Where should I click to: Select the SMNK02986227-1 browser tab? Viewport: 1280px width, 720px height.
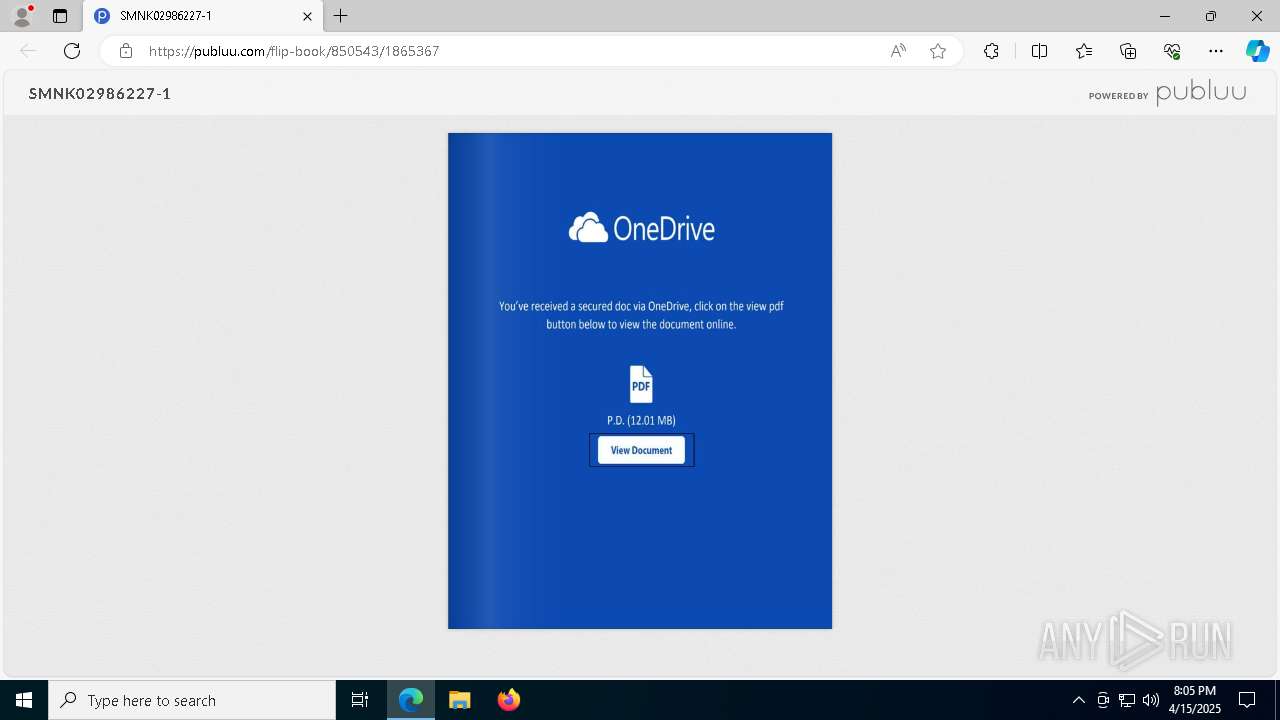204,16
